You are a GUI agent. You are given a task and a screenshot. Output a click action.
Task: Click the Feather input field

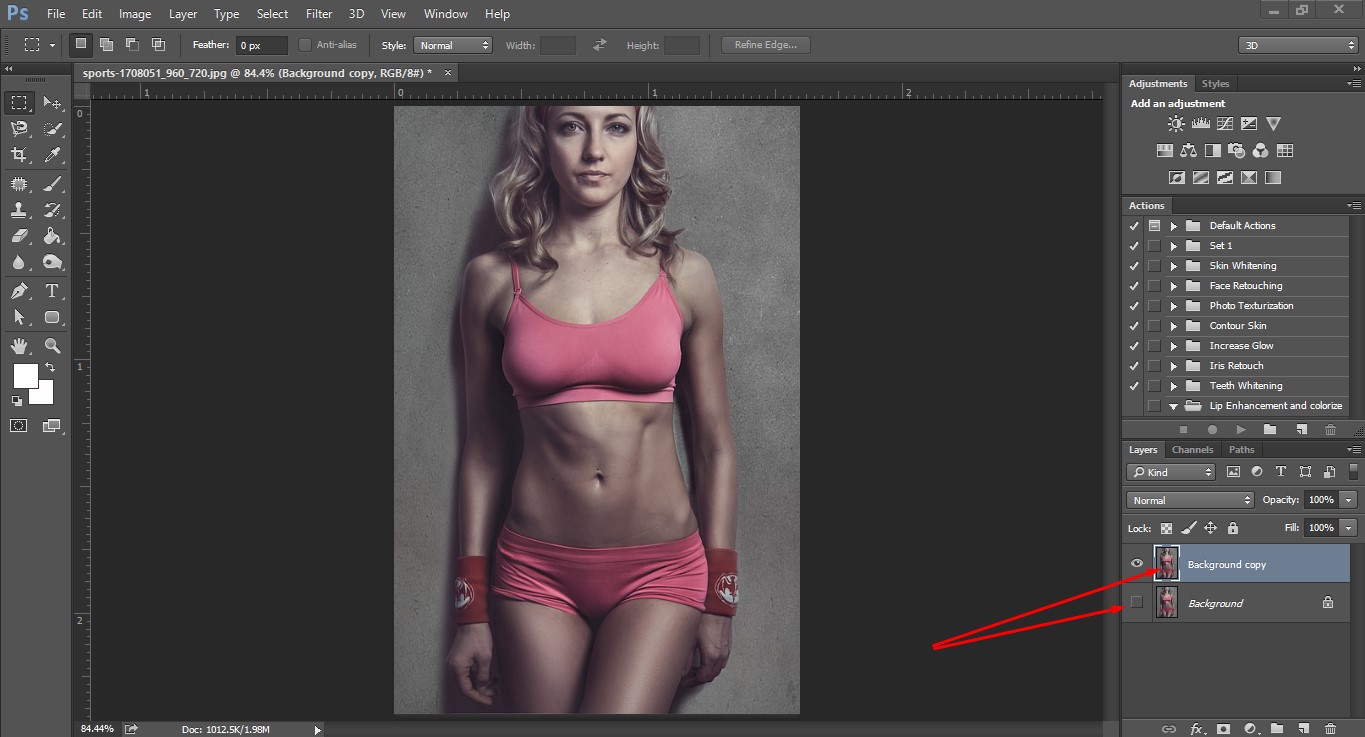coord(261,45)
